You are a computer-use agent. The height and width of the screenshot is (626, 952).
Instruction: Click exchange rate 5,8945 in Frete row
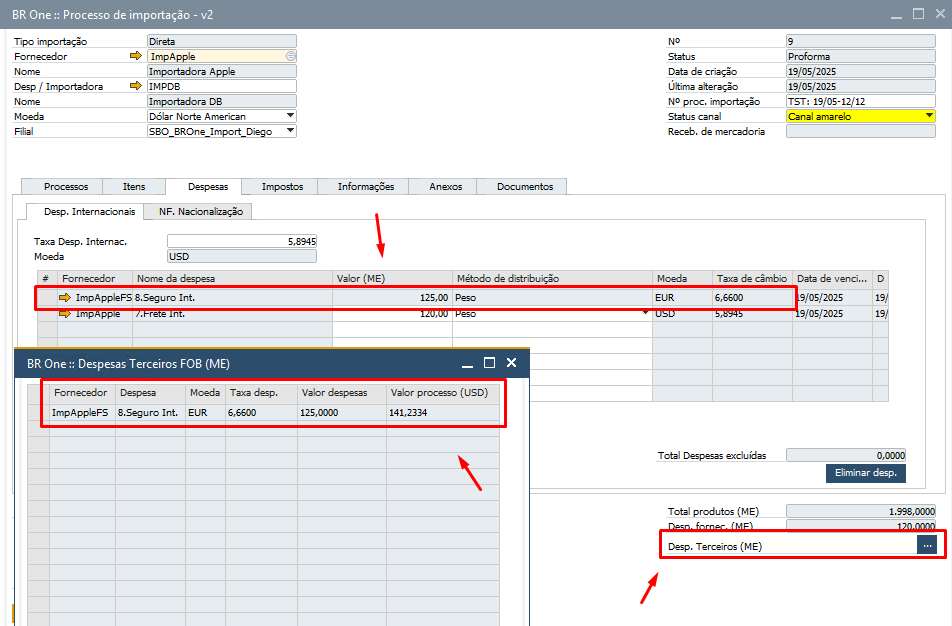pos(752,314)
